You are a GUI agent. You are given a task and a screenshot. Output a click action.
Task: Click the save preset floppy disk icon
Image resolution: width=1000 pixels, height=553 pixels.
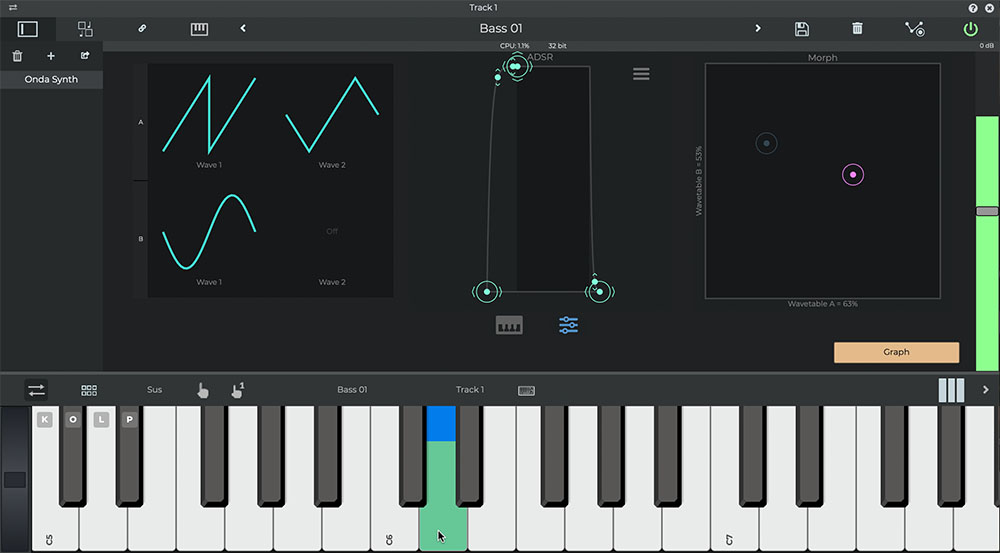coord(801,29)
